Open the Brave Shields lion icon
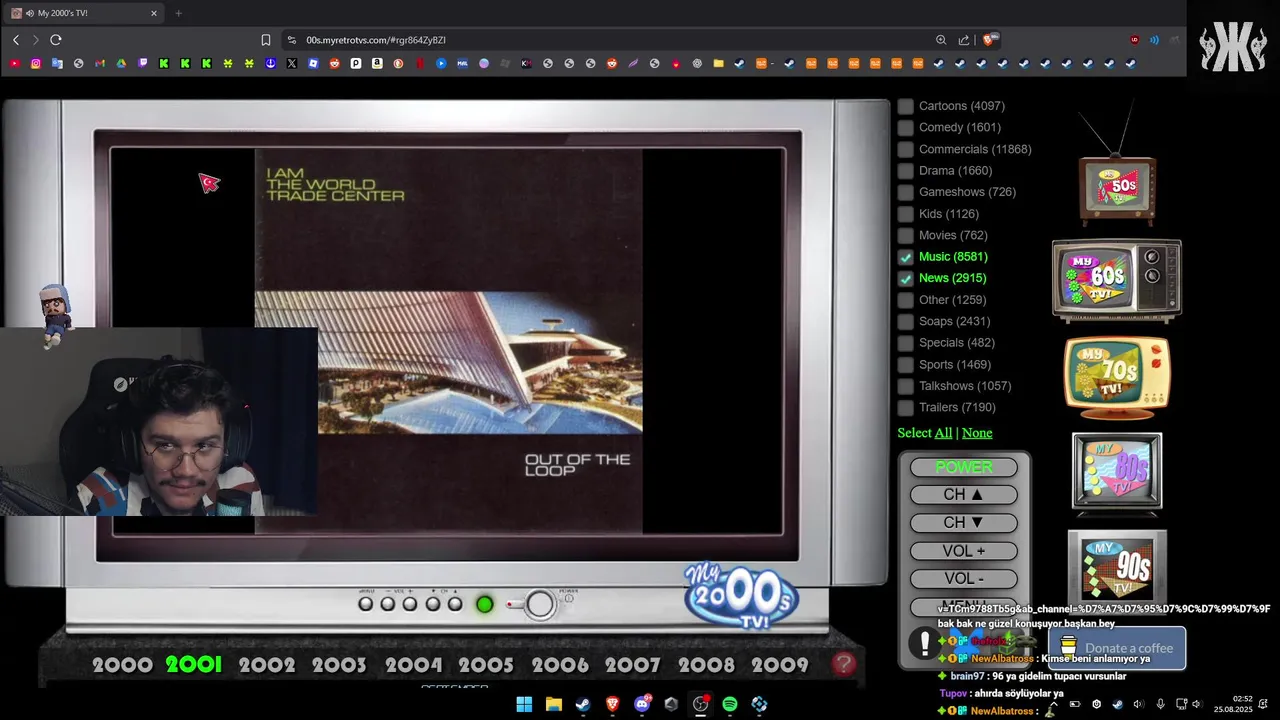1280x720 pixels. pyautogui.click(x=988, y=40)
